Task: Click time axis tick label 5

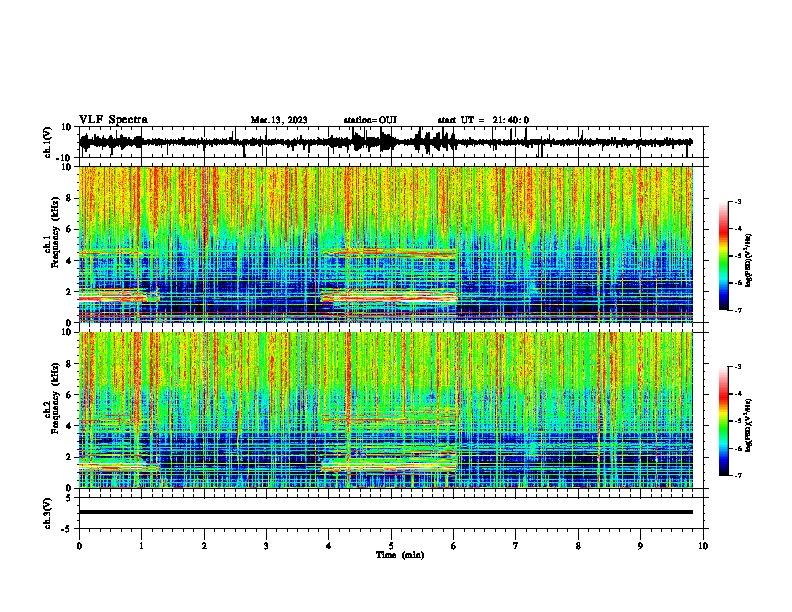Action: (x=391, y=546)
